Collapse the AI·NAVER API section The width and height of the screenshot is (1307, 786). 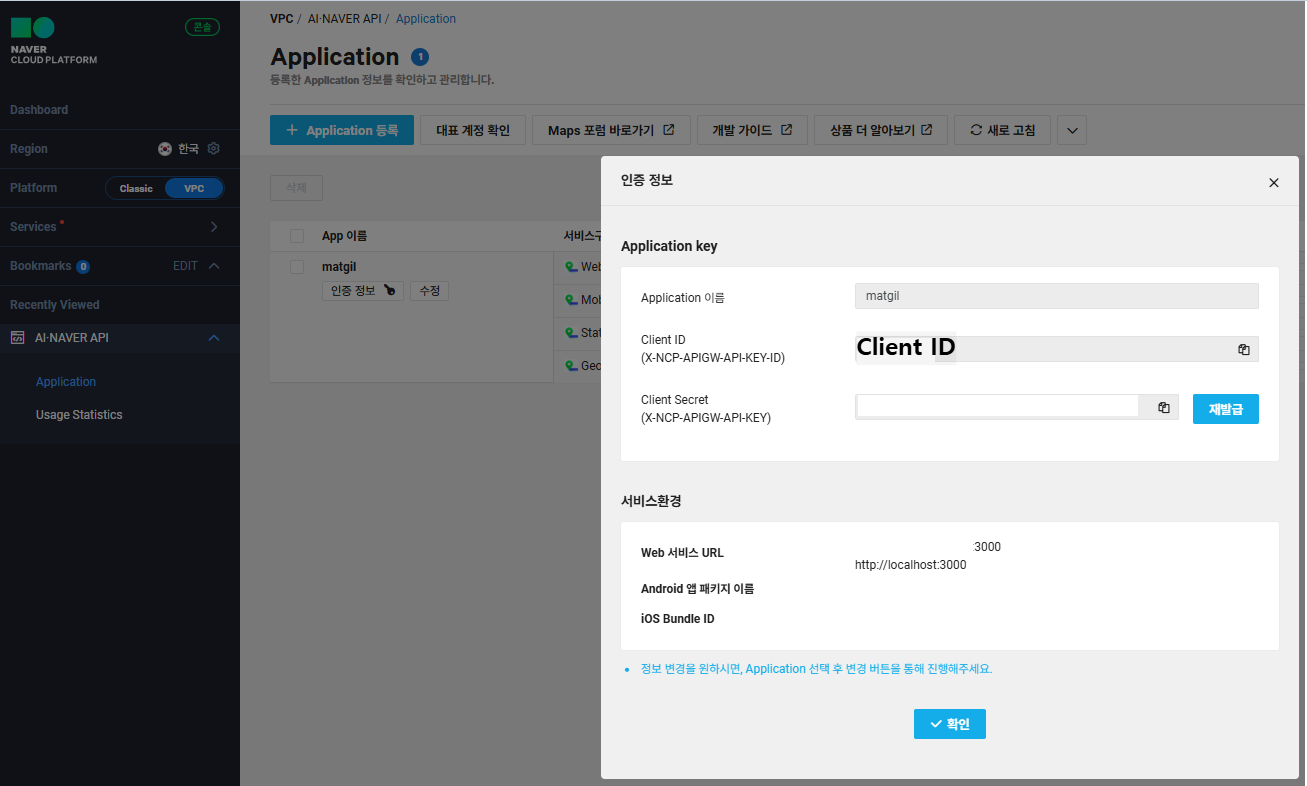click(x=214, y=338)
